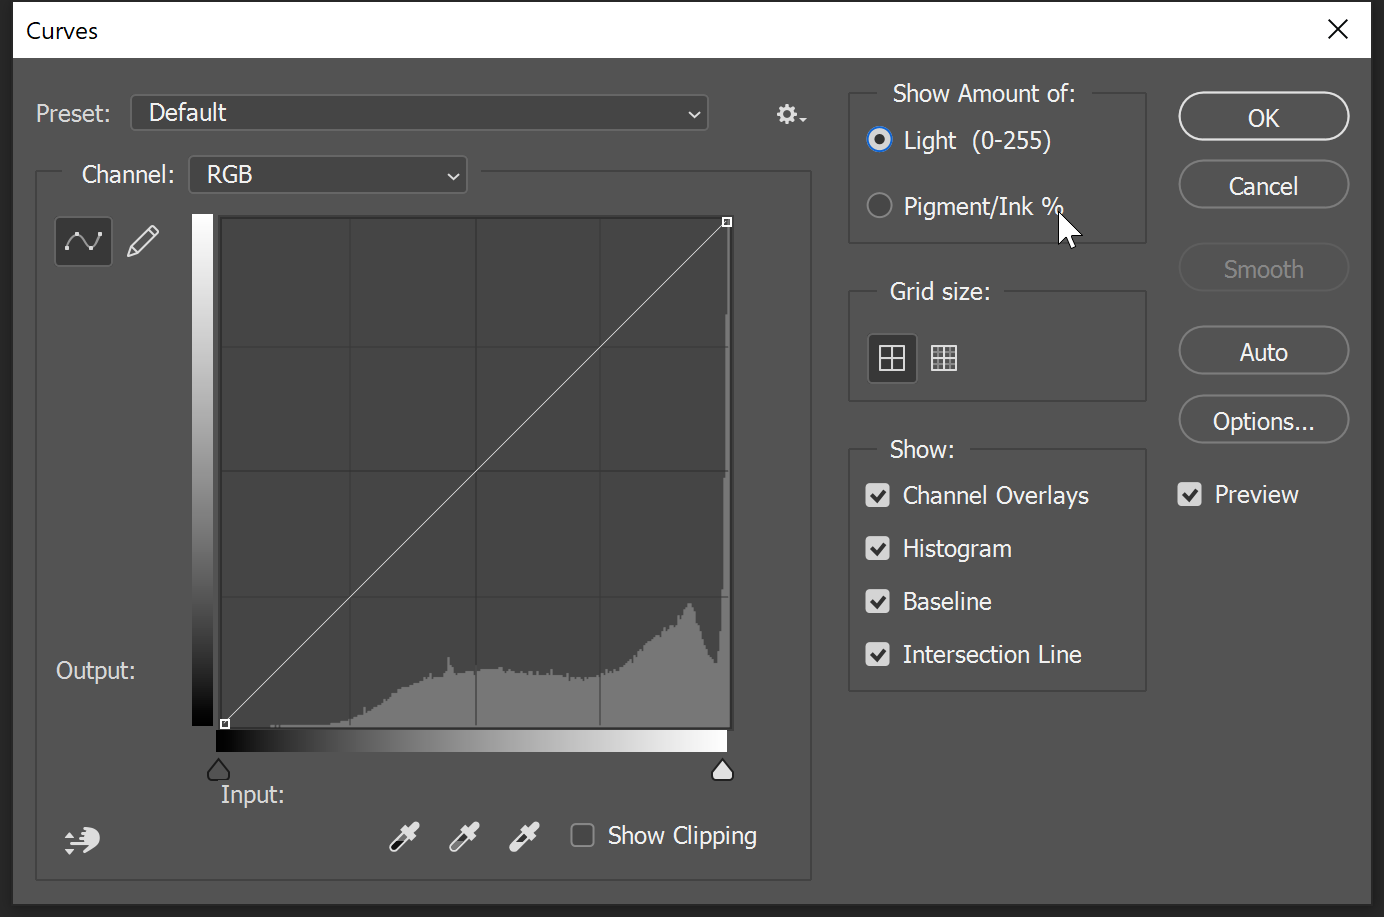Disable the Intersection Line display
Image resolution: width=1384 pixels, height=917 pixels.
click(877, 654)
